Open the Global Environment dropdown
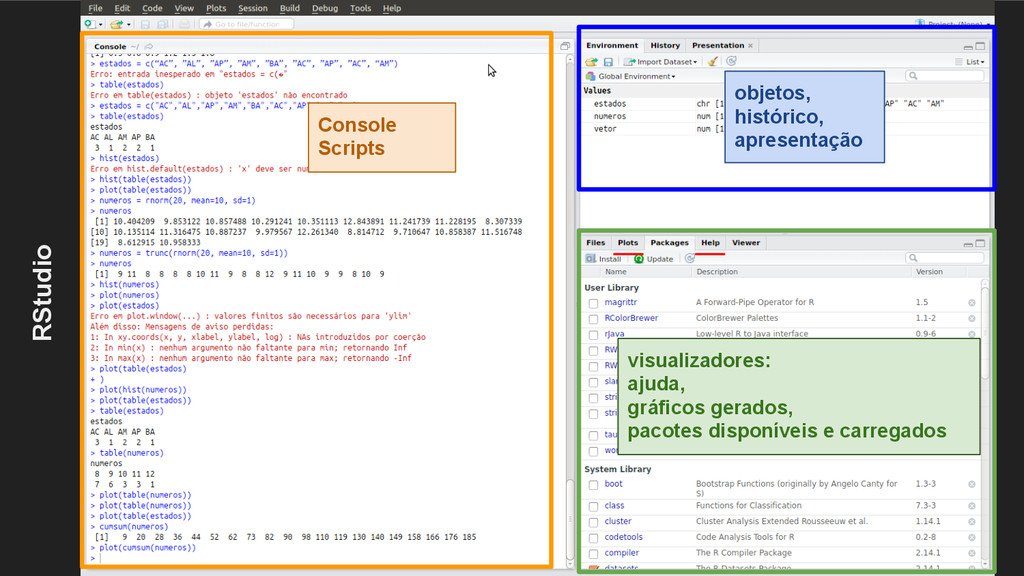Screen dimensions: 1024x576 point(632,76)
